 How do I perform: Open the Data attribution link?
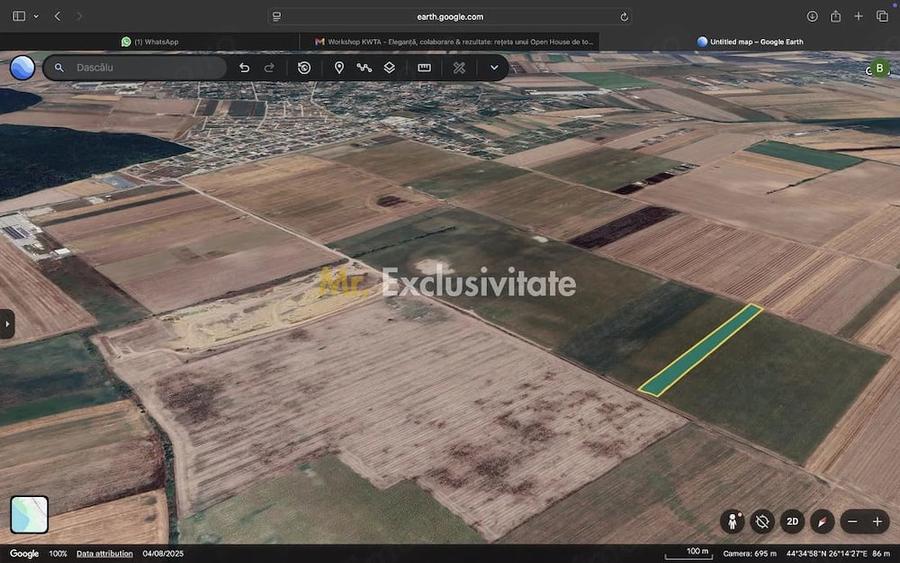(x=104, y=554)
